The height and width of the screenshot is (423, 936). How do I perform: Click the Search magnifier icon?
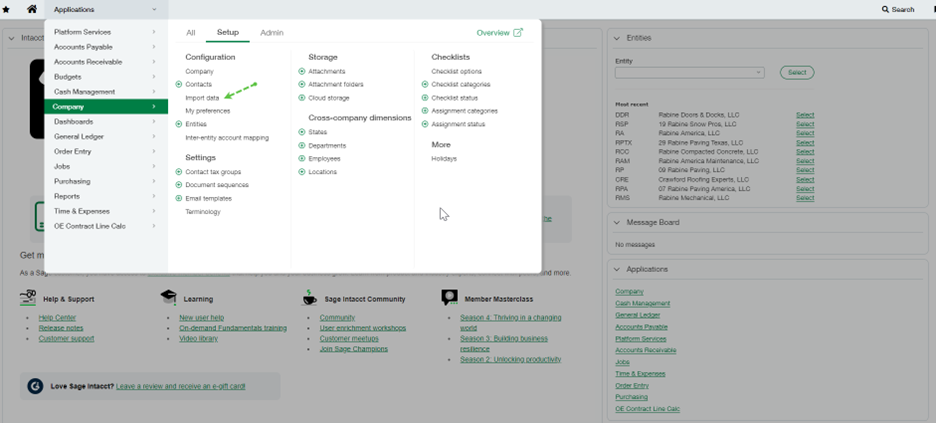click(885, 9)
